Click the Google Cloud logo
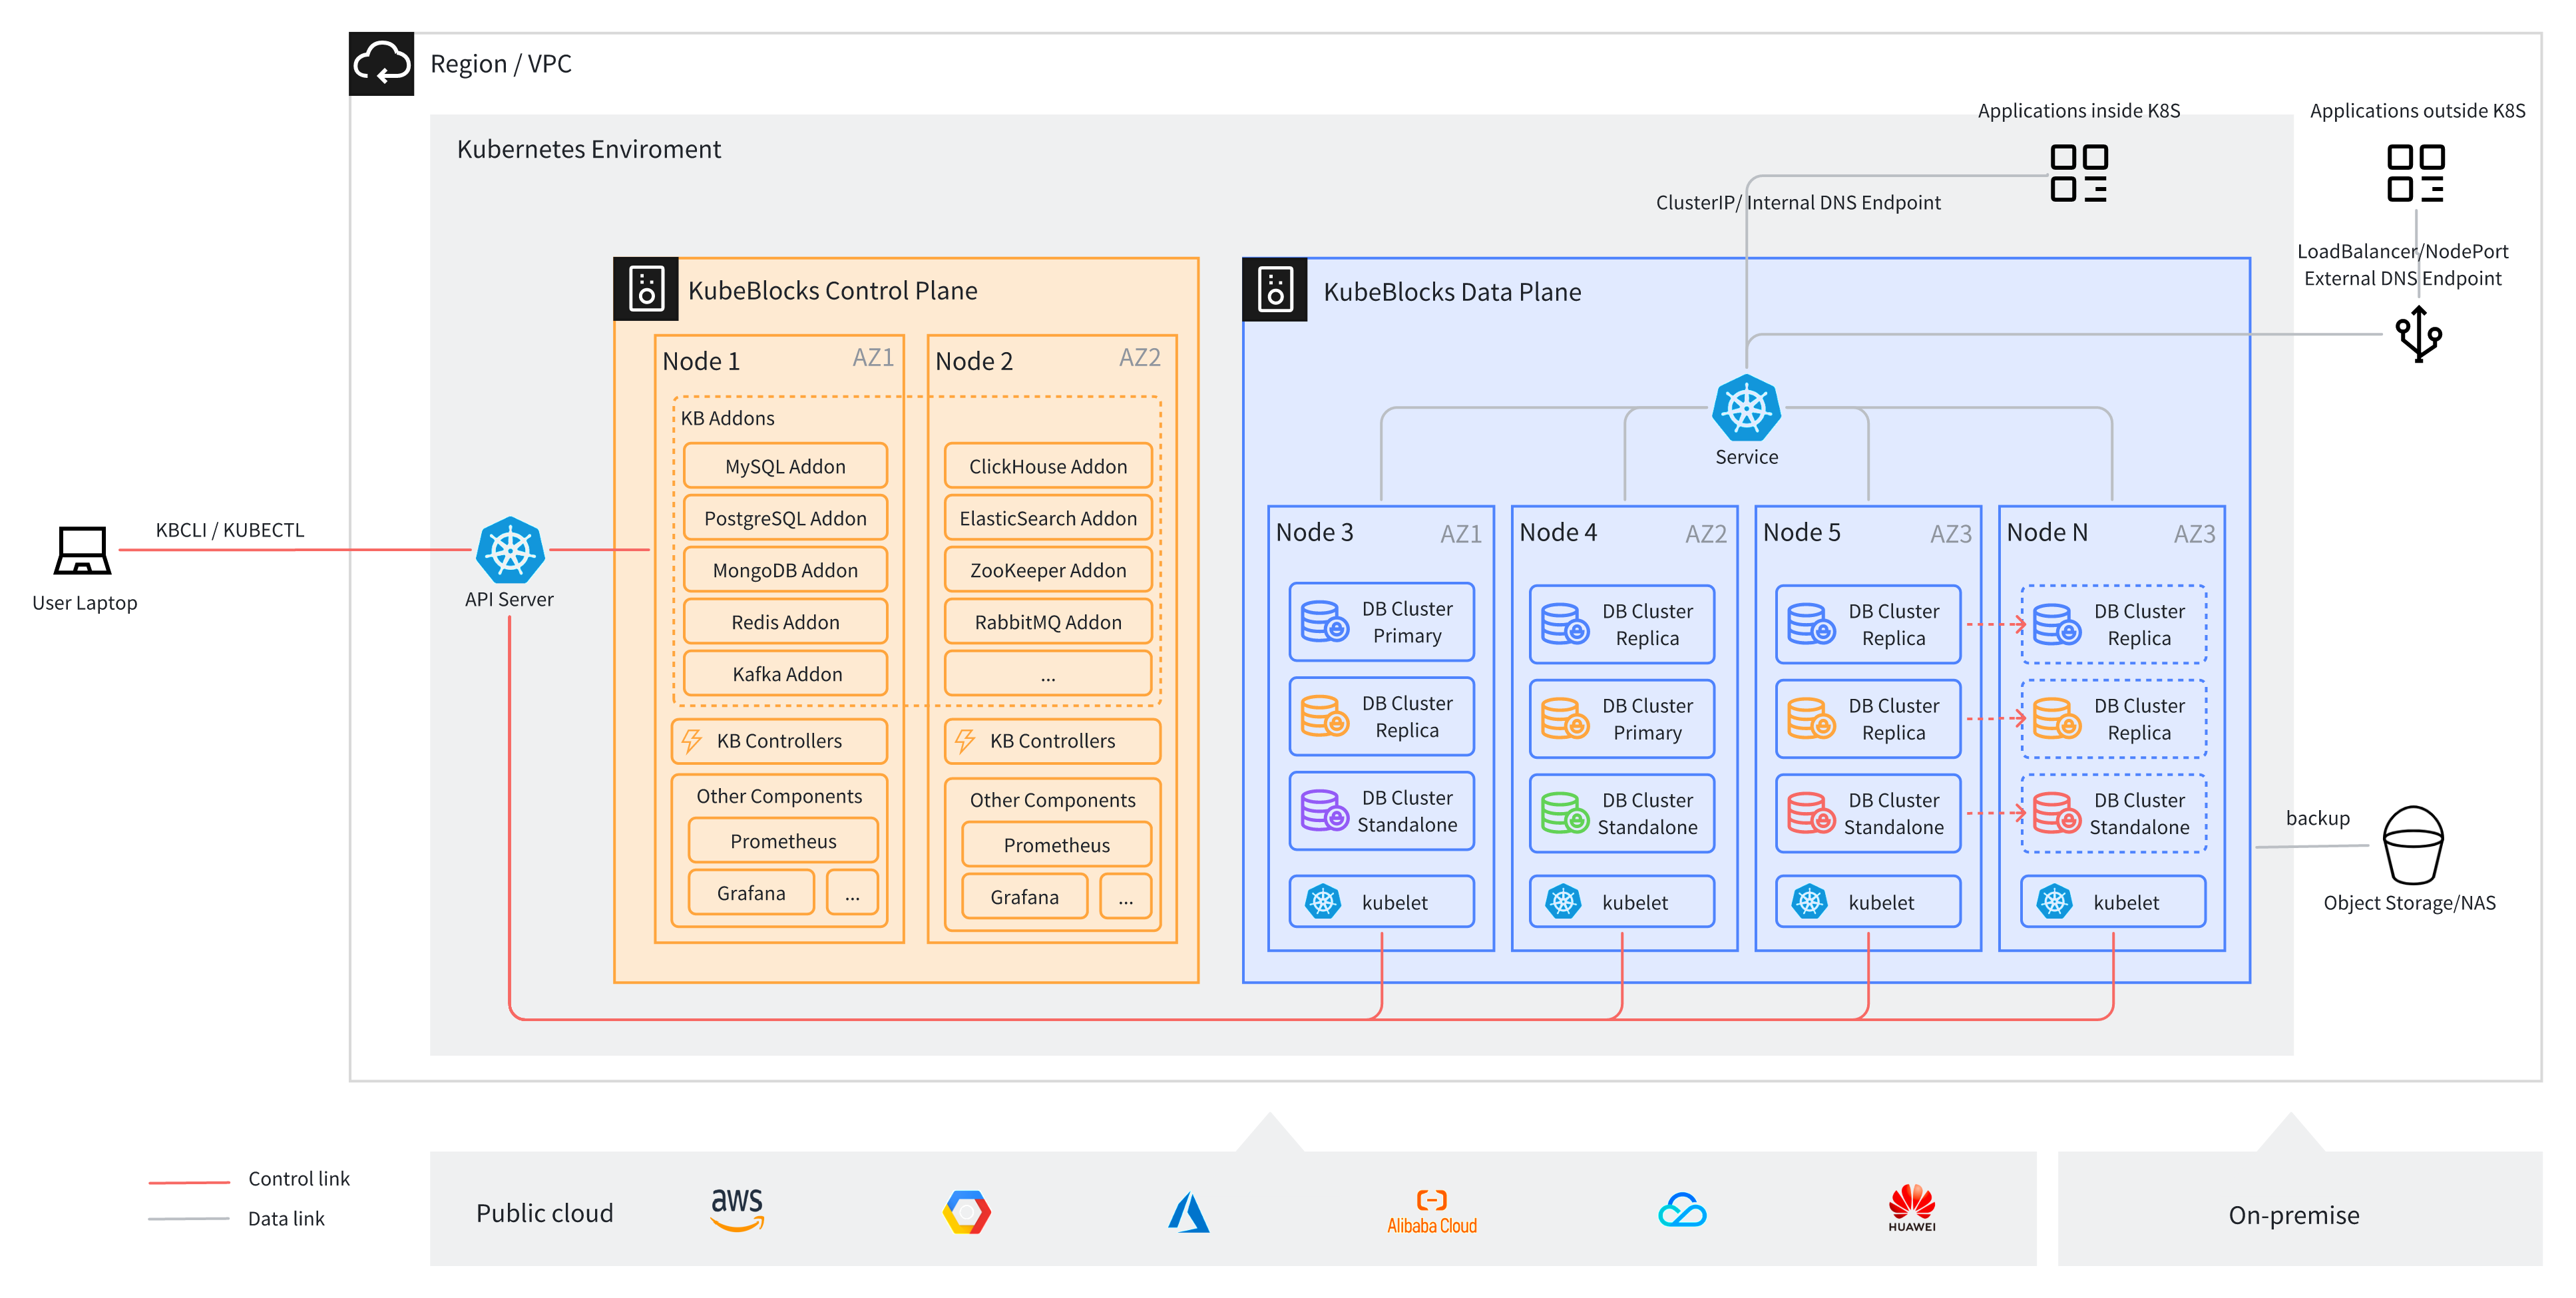This screenshot has height=1298, width=2576. 966,1212
